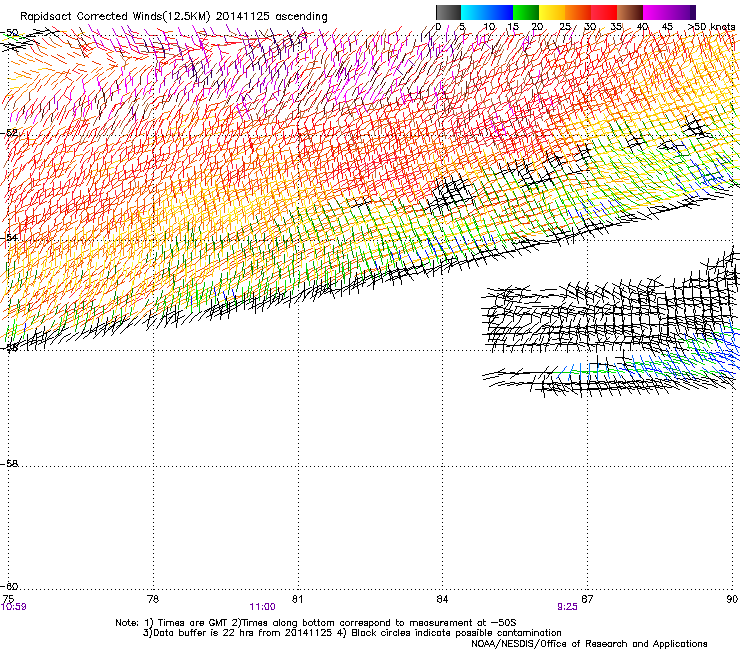Click the 'Rapidscat Corrected Winds(12.5KM) 20141125 ascending' title
Screen dimensions: 740x650
(x=174, y=17)
